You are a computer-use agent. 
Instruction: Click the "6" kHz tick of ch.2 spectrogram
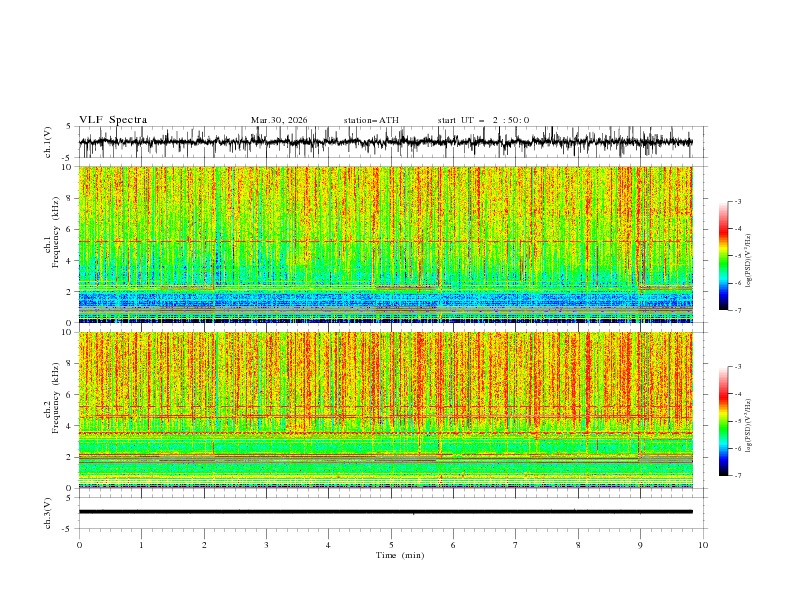pyautogui.click(x=69, y=395)
